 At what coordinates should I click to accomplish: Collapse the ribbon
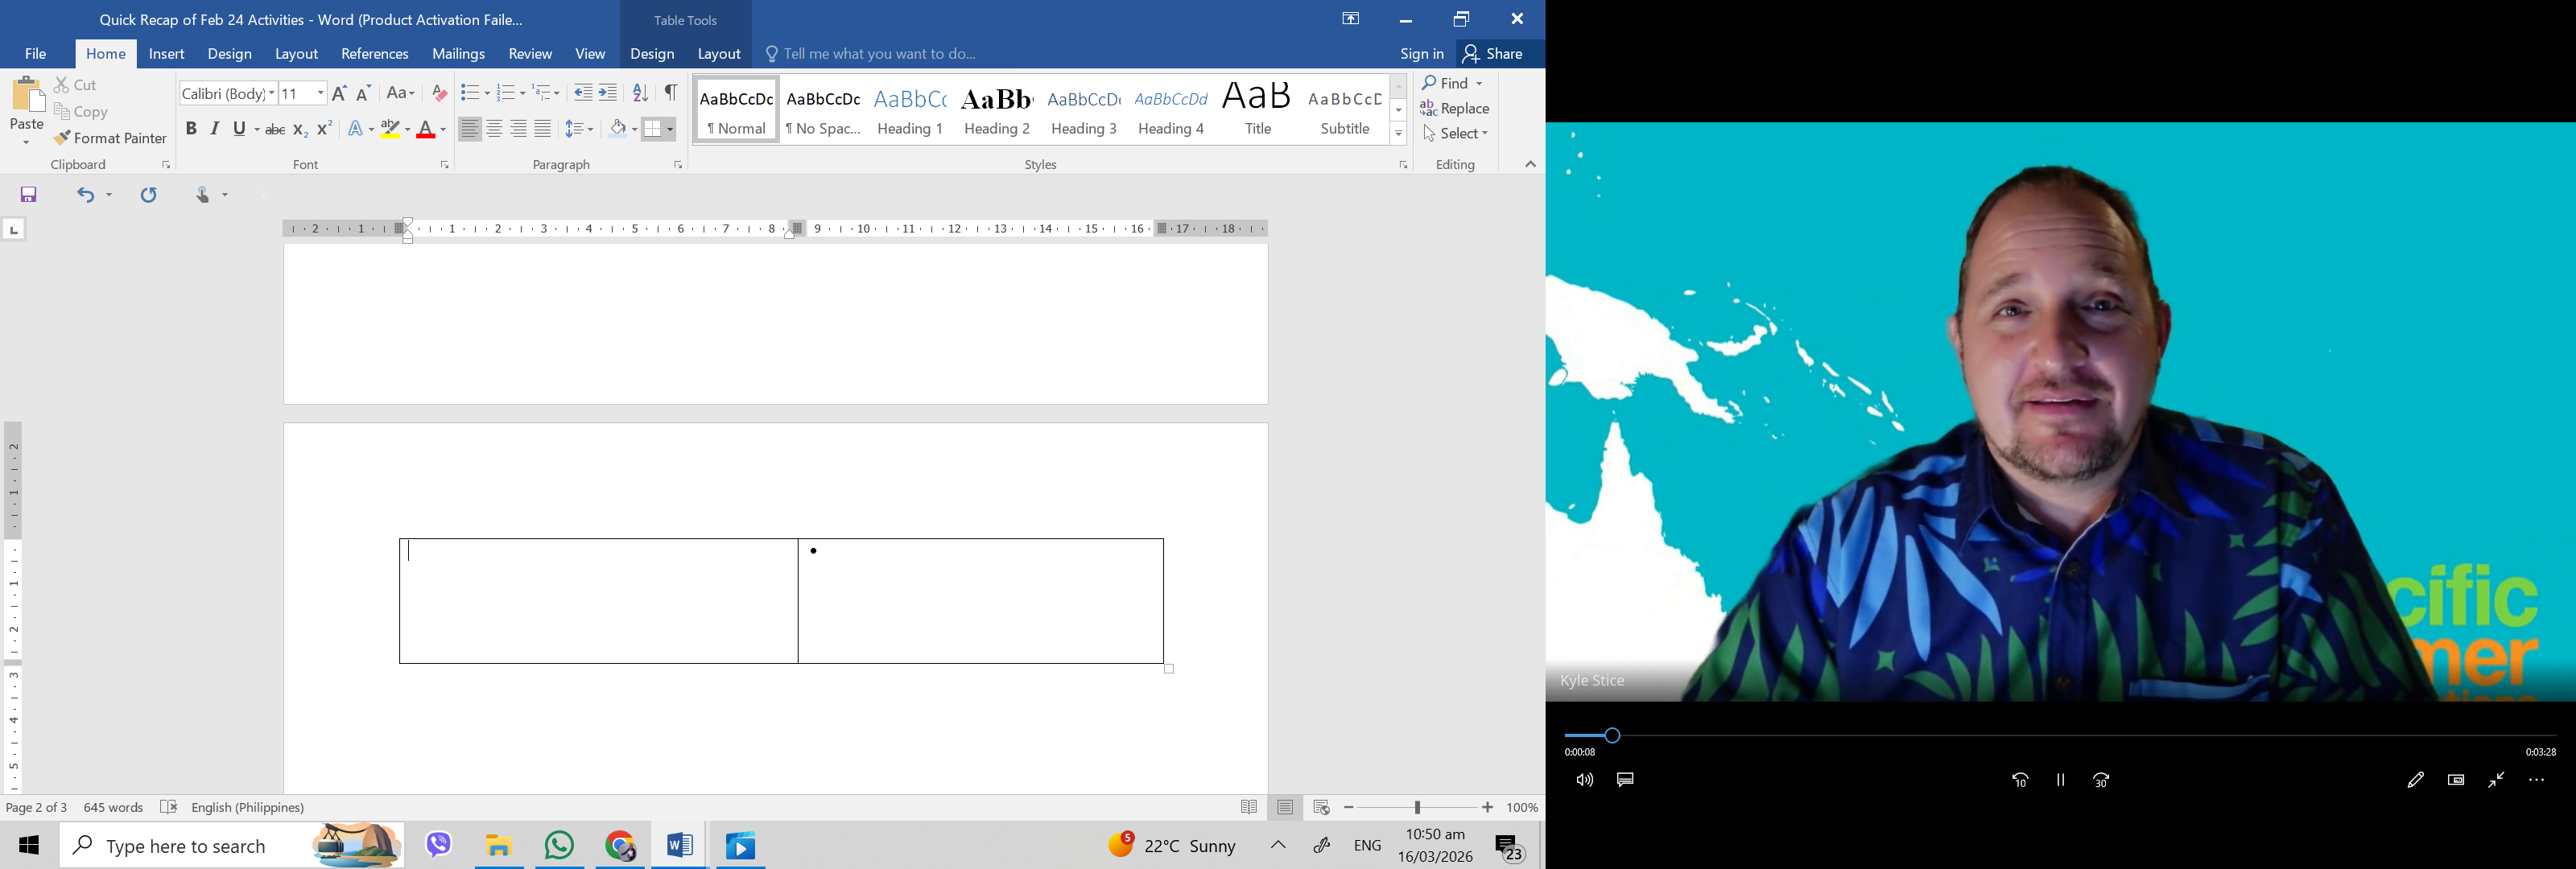(x=1530, y=164)
